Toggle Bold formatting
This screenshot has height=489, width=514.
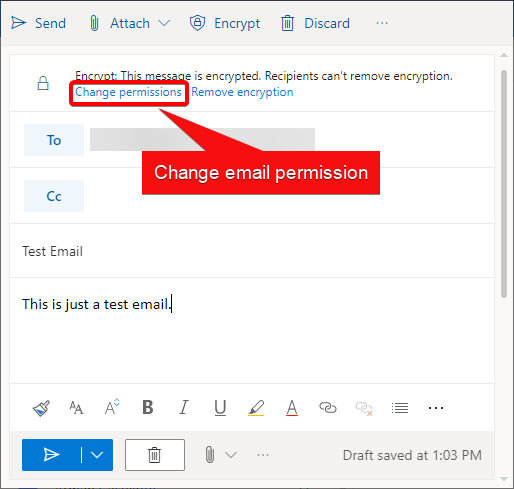[x=148, y=407]
